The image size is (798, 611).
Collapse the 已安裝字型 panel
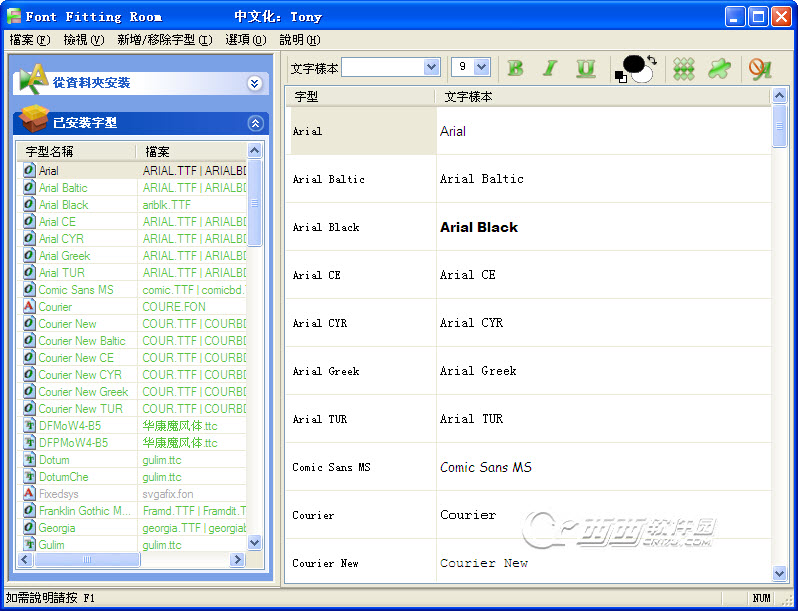point(255,123)
